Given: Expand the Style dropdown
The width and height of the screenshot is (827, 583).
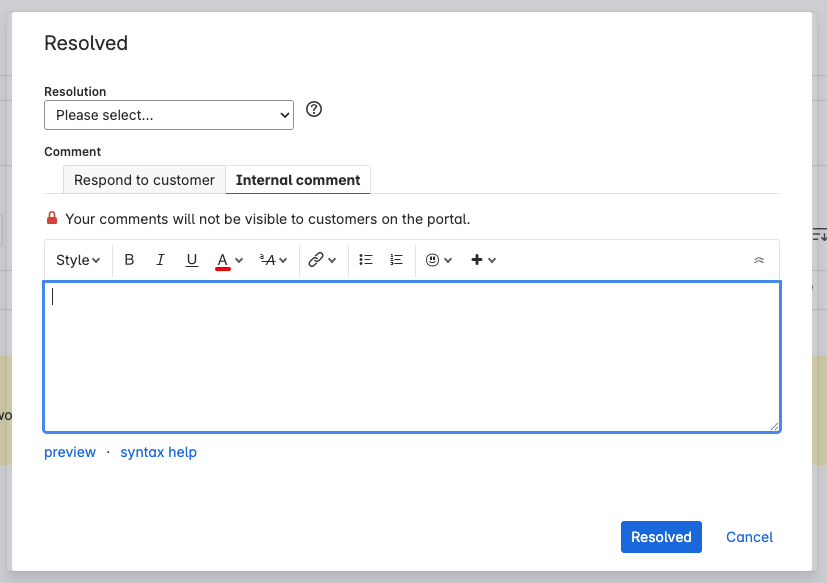Looking at the screenshot, I should 78,260.
